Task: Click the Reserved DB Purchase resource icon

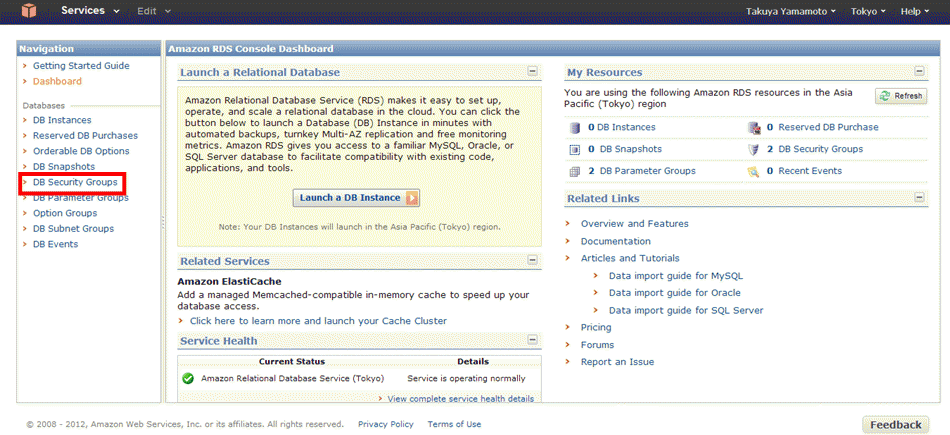Action: [x=754, y=127]
